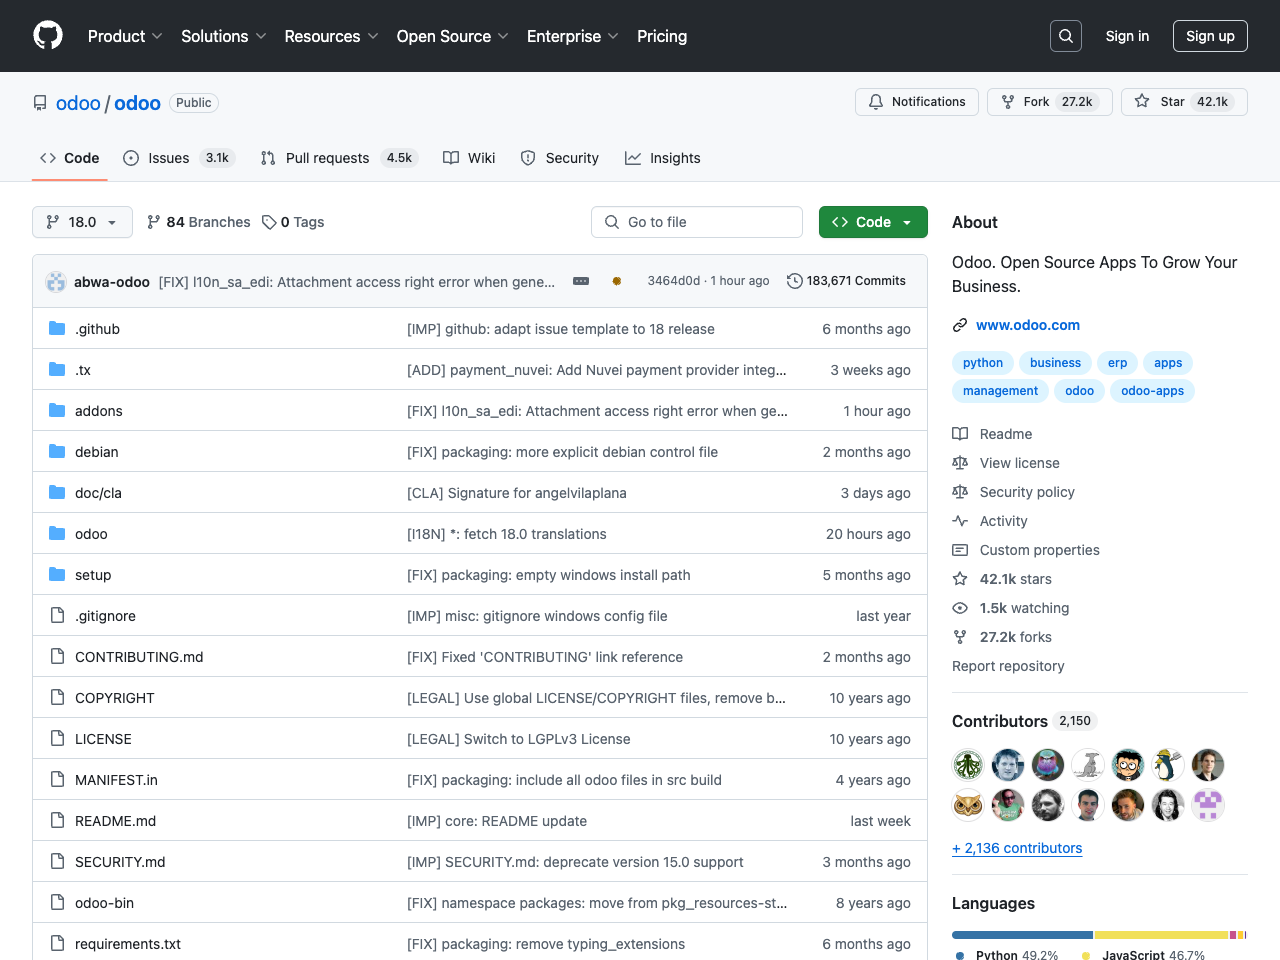Expand the Solutions menu
The height and width of the screenshot is (960, 1280).
(x=224, y=36)
